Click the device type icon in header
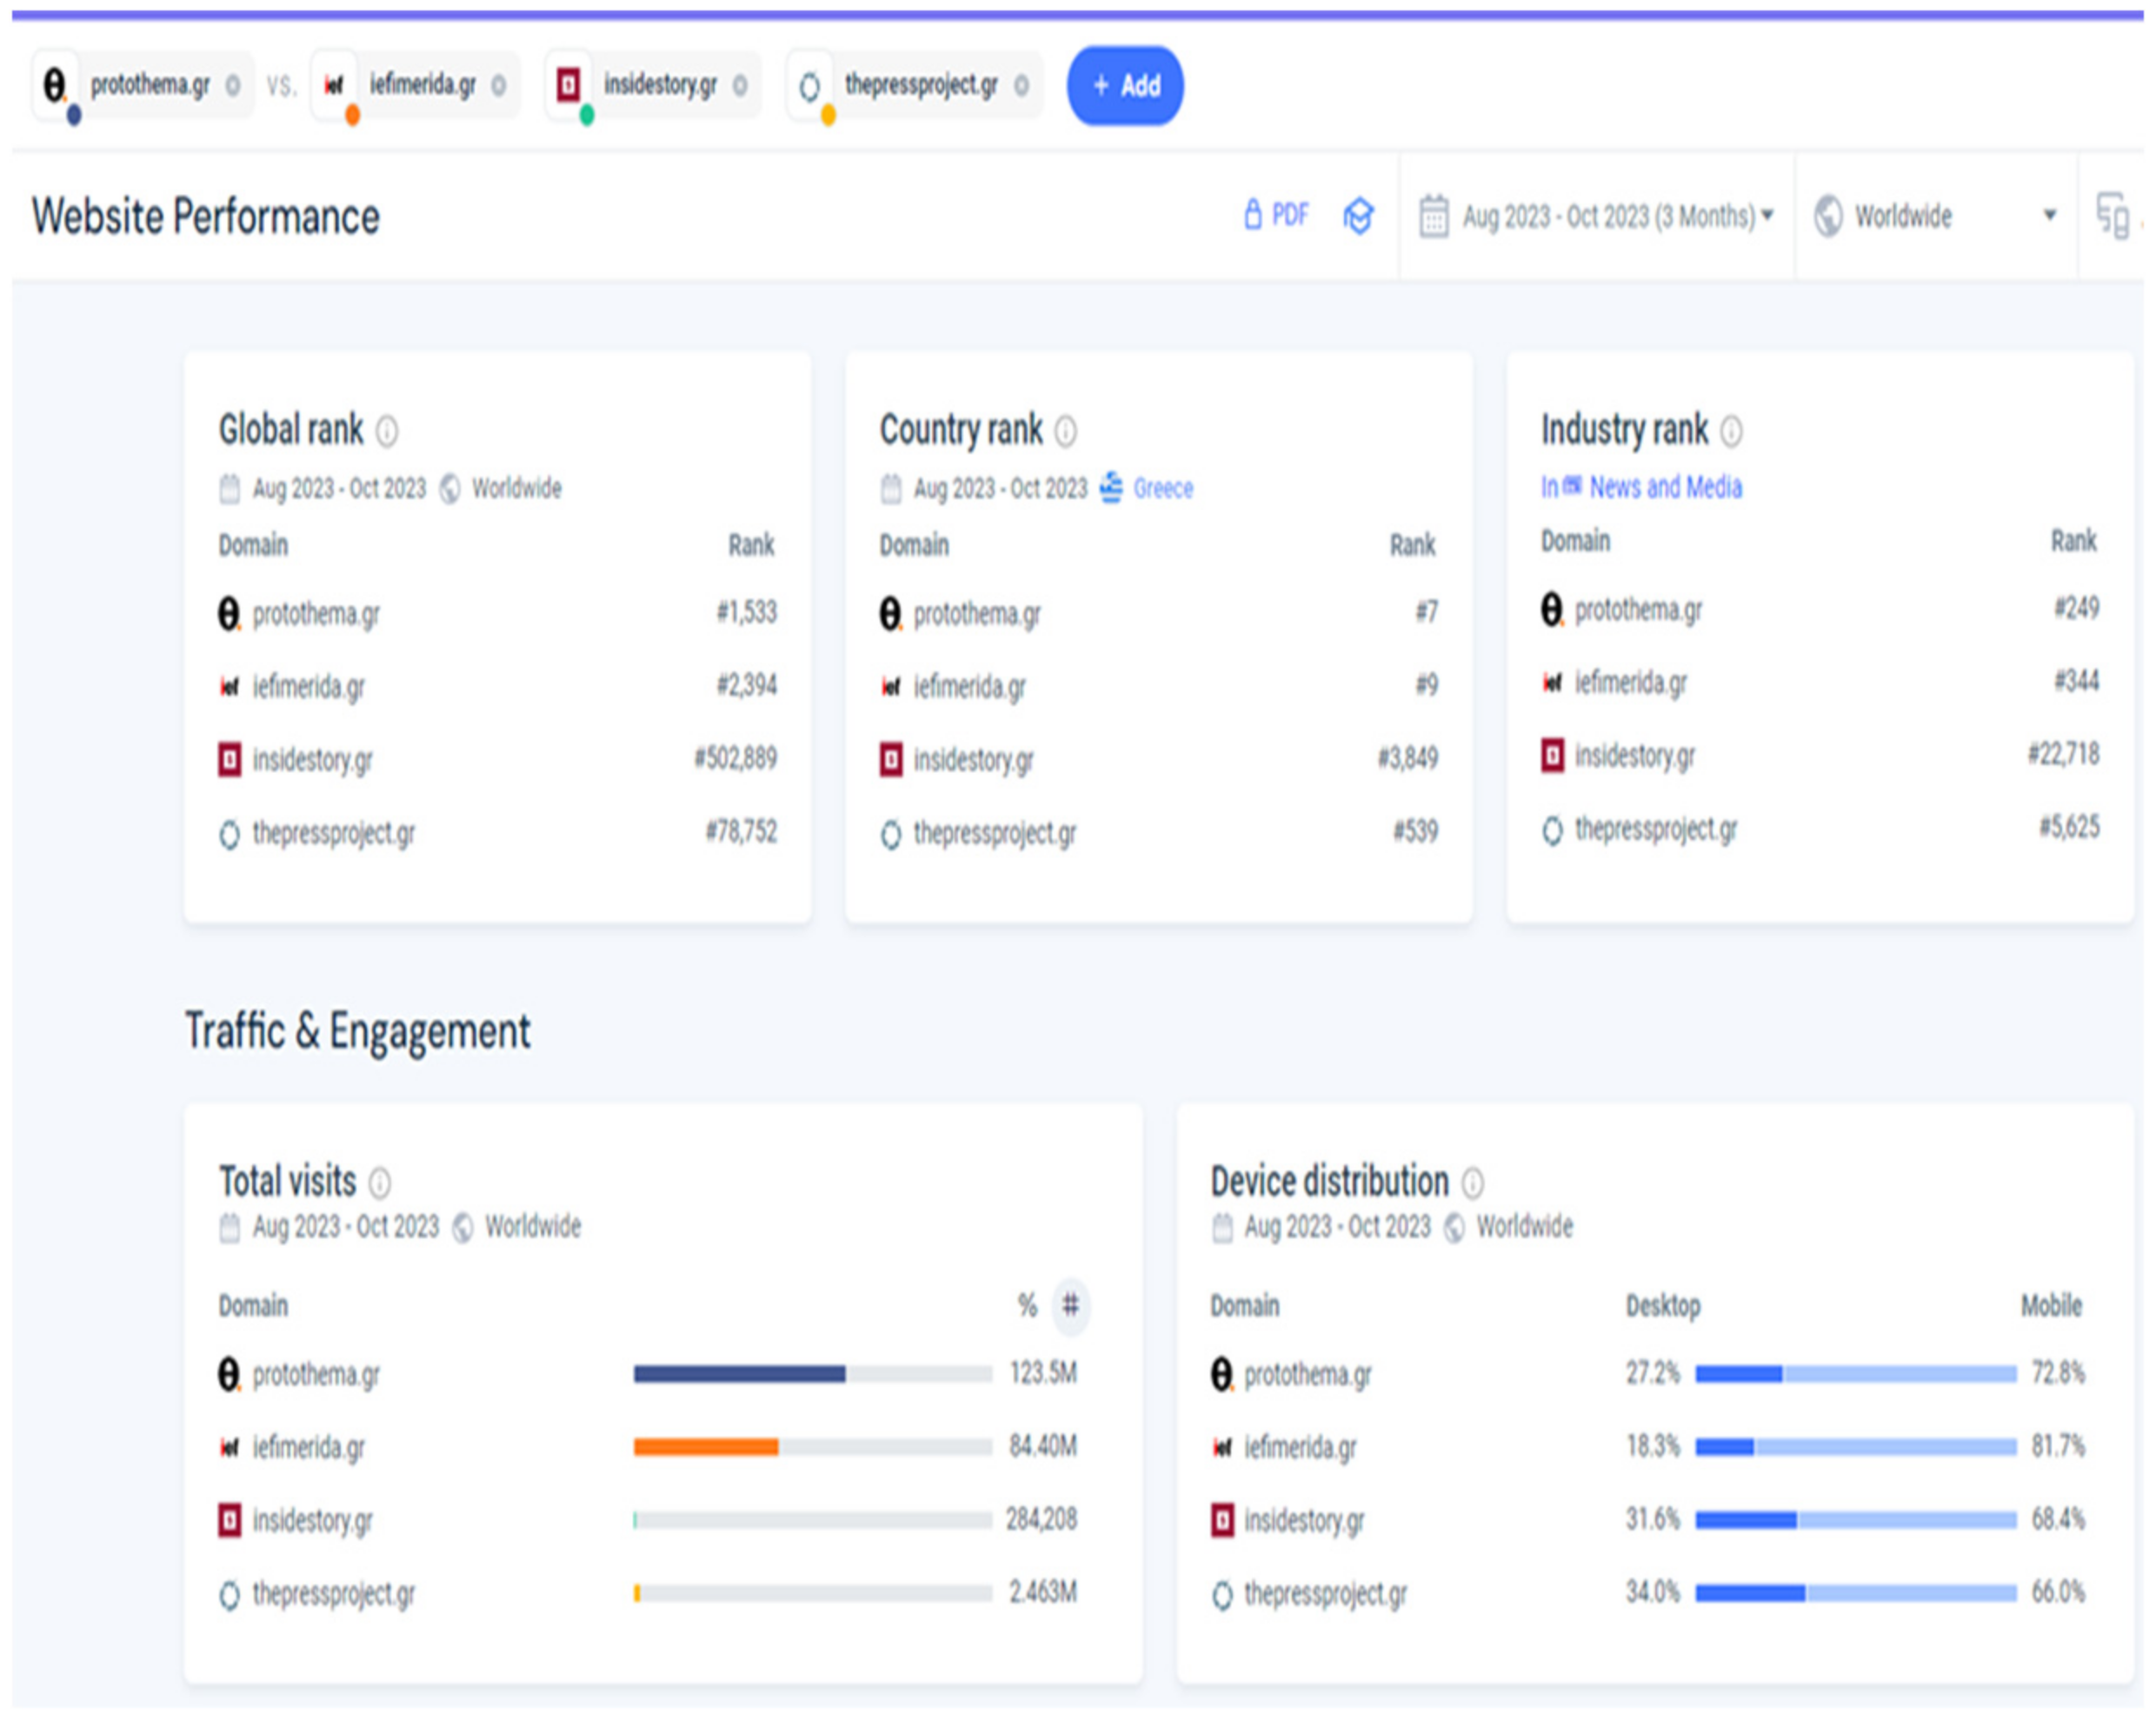The image size is (2156, 1727). [2112, 215]
